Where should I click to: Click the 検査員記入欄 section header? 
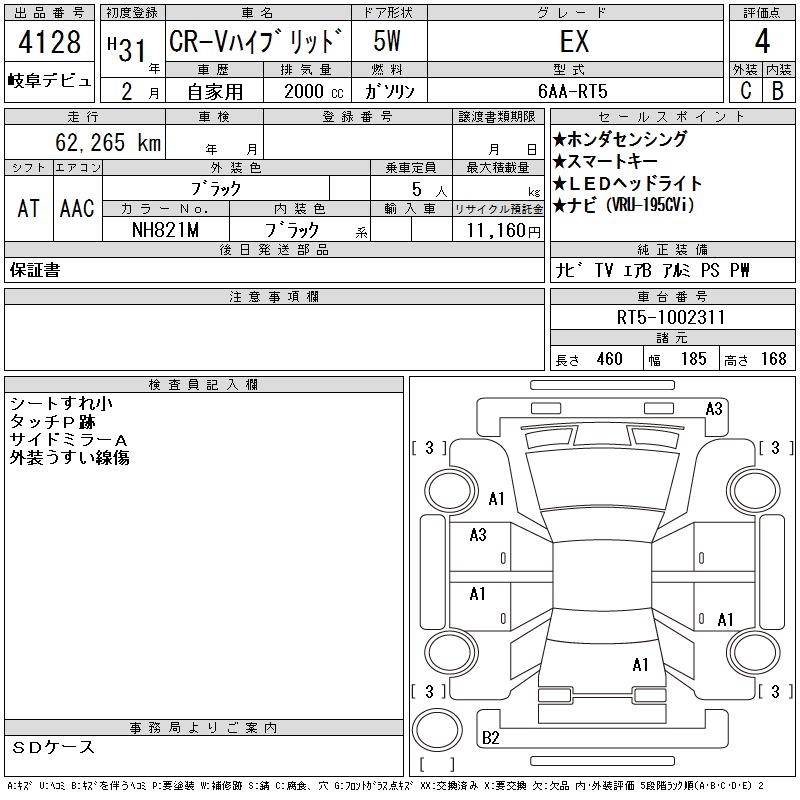[x=204, y=385]
